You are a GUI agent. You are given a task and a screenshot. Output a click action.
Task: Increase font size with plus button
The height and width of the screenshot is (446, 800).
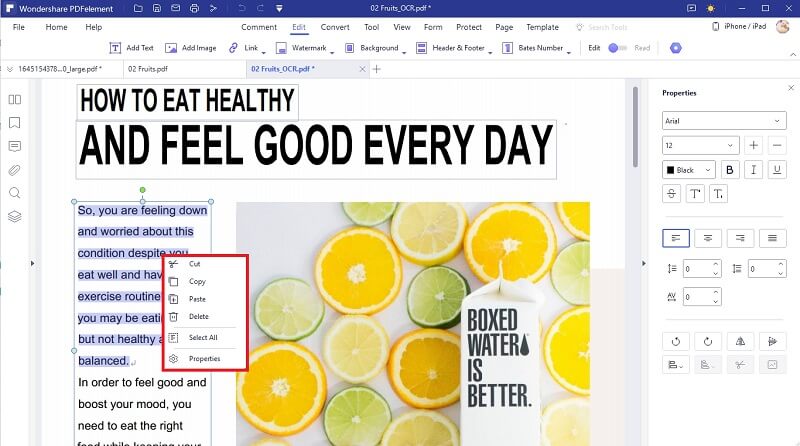click(x=753, y=145)
